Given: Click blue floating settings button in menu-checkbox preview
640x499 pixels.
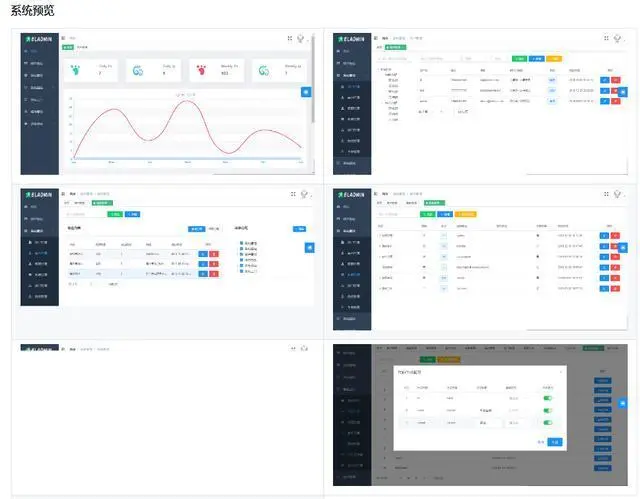Looking at the screenshot, I should tap(309, 247).
